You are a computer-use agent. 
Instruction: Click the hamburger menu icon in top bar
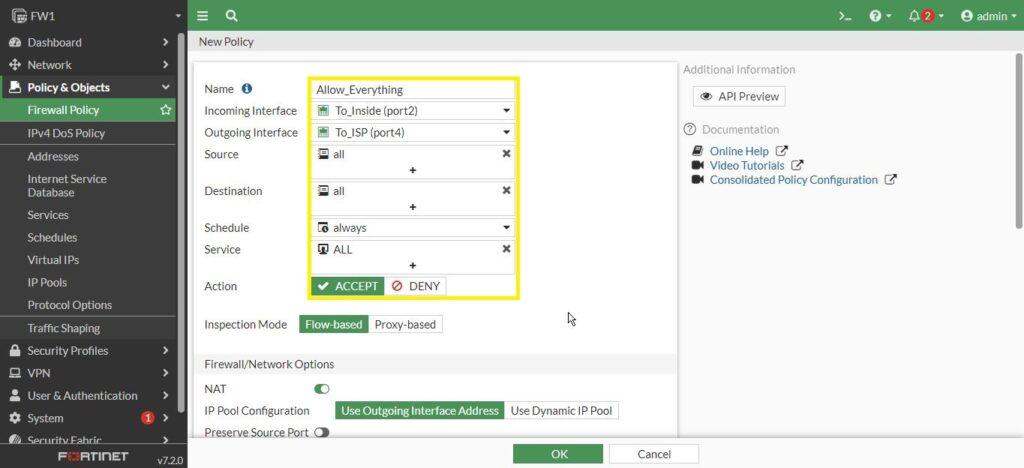tap(203, 16)
